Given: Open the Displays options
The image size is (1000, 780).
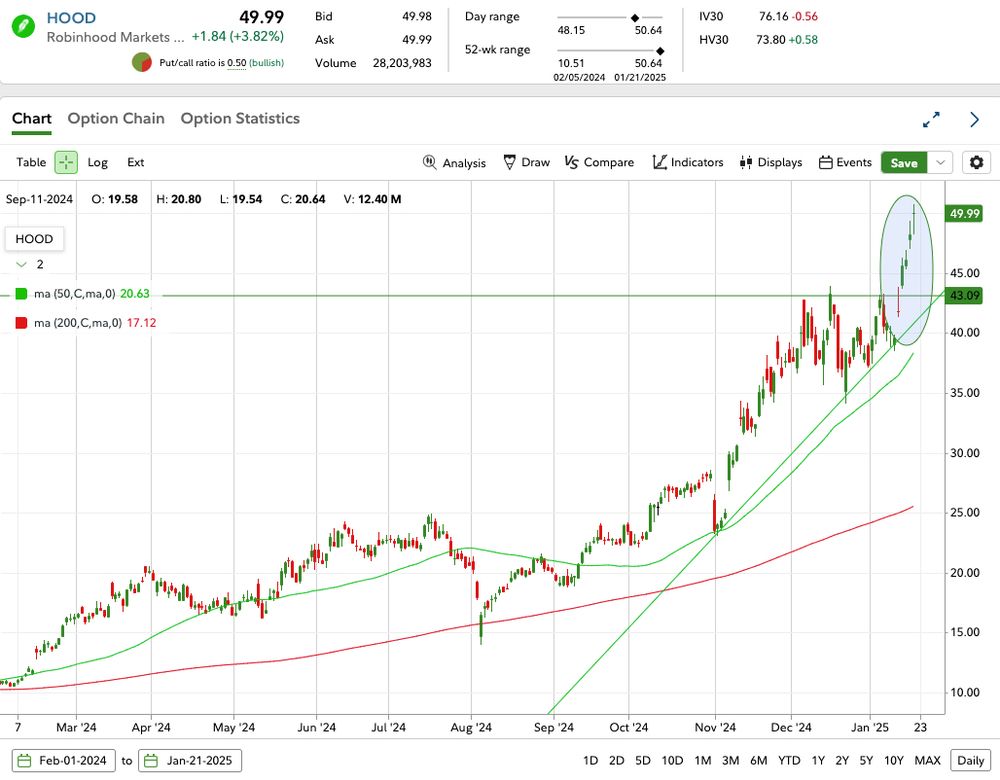Looking at the screenshot, I should click(770, 163).
